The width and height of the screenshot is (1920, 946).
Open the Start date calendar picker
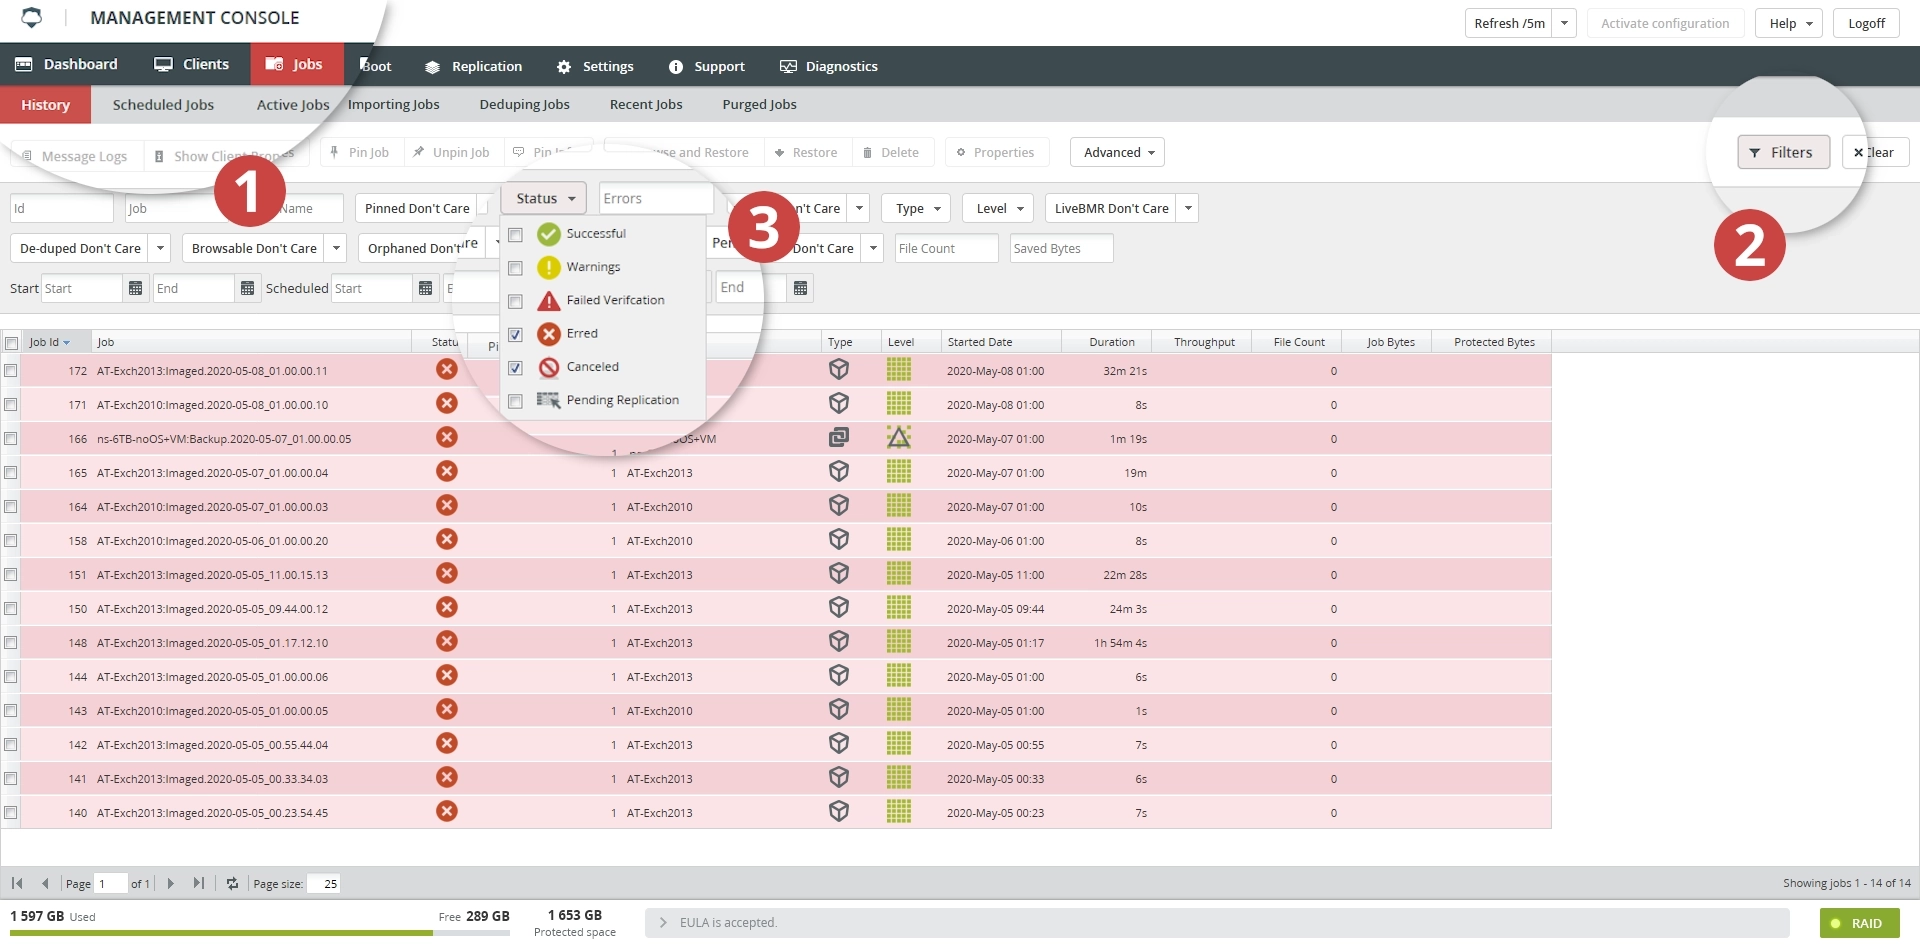tap(136, 288)
